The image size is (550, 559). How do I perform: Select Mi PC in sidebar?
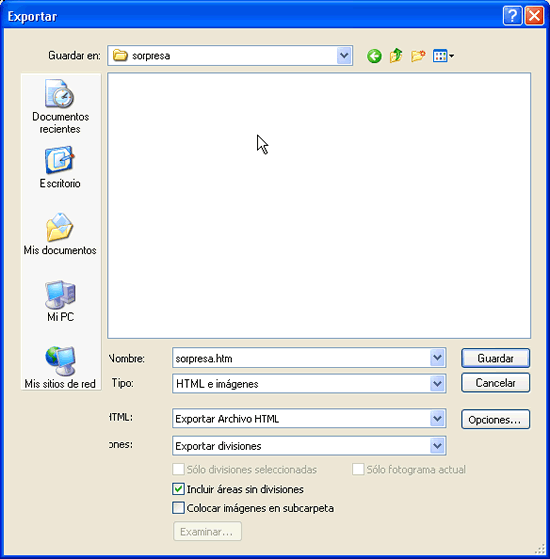(x=60, y=301)
